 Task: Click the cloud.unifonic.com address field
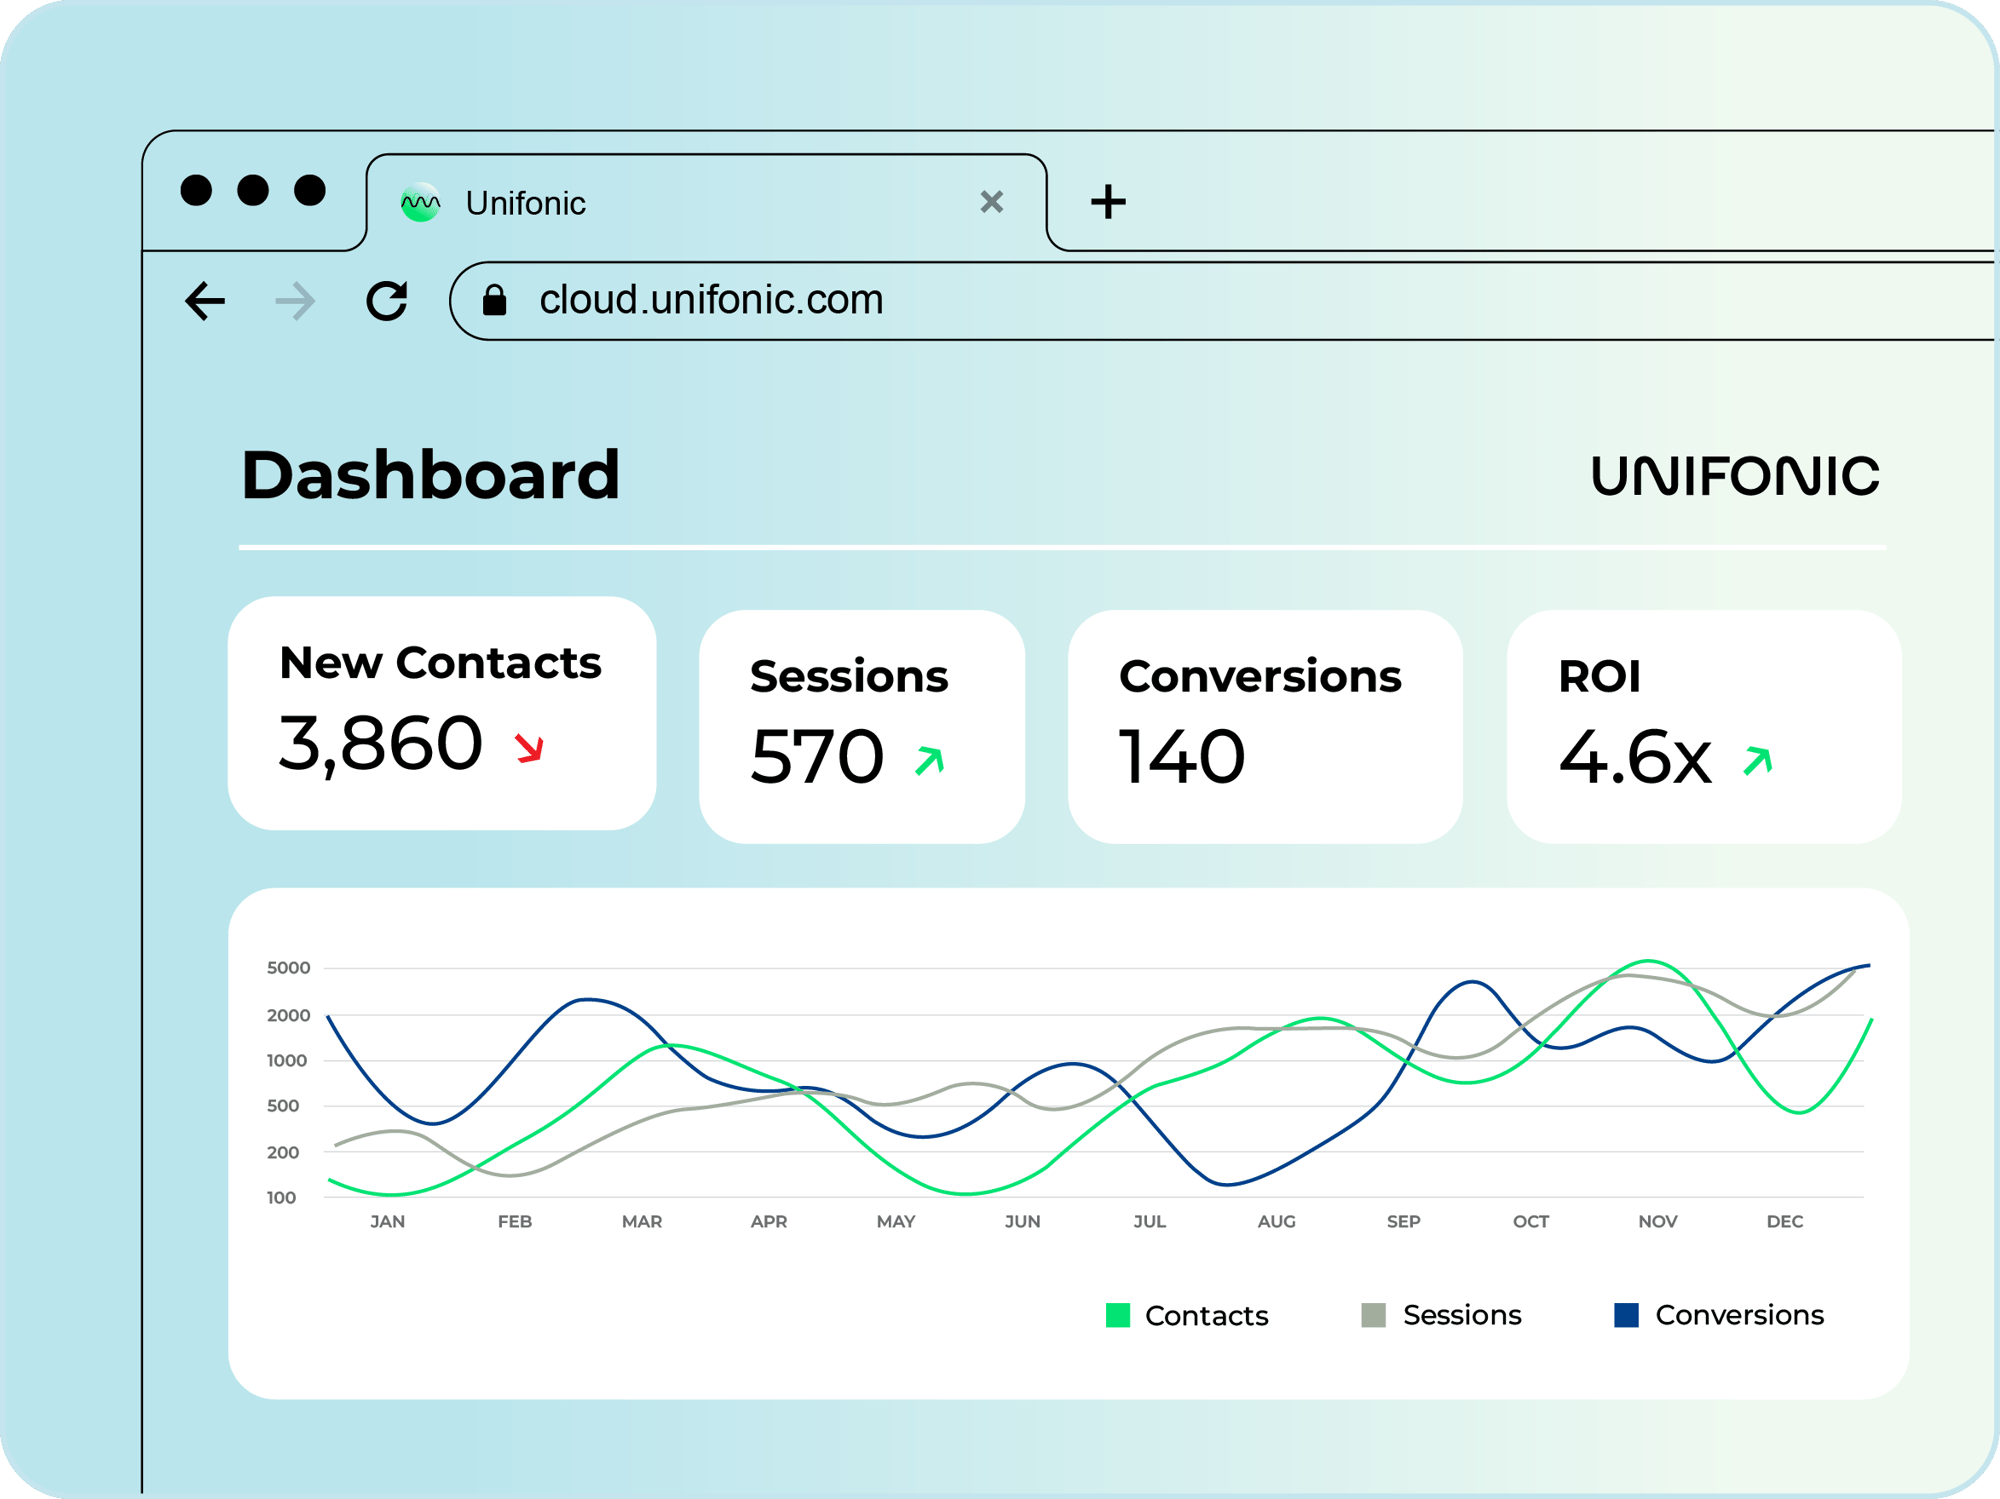1220,301
